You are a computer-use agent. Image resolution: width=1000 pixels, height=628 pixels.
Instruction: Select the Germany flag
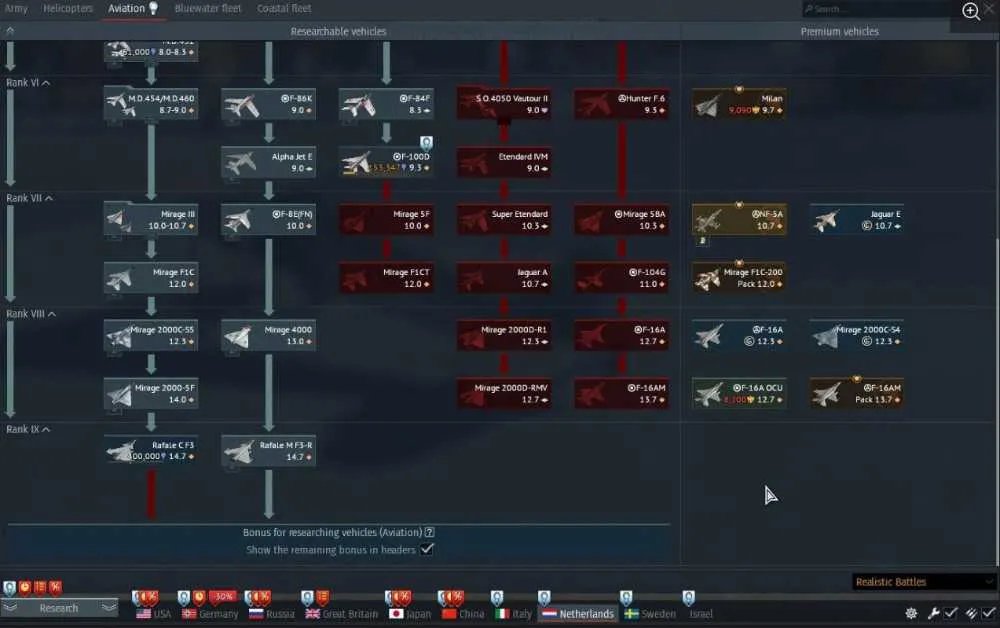pyautogui.click(x=189, y=614)
